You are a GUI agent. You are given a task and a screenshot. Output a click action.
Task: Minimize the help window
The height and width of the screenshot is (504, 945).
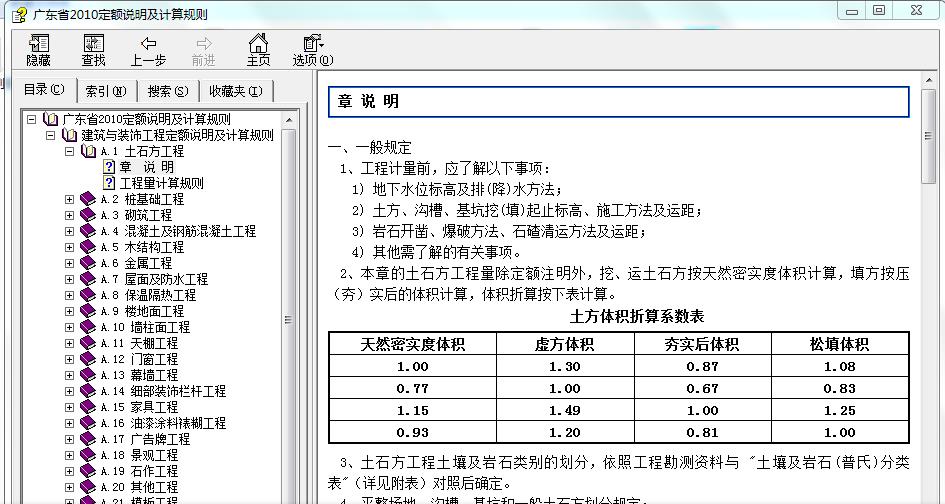pyautogui.click(x=852, y=10)
